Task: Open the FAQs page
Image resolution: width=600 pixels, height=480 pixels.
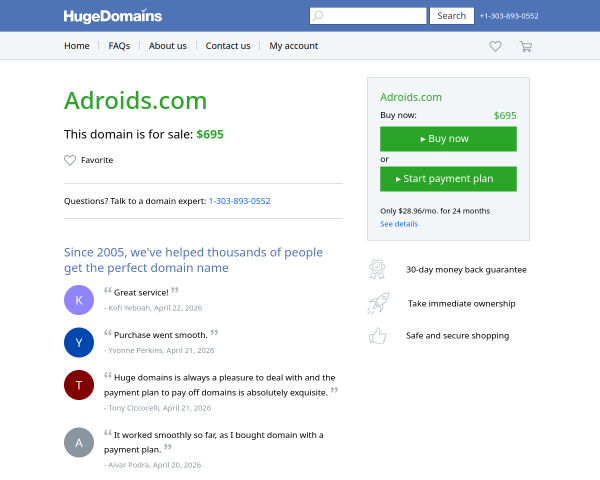Action: [119, 46]
